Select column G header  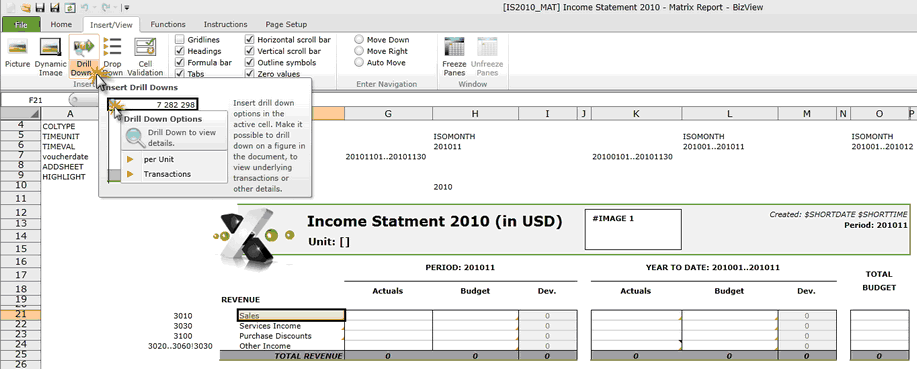[388, 113]
